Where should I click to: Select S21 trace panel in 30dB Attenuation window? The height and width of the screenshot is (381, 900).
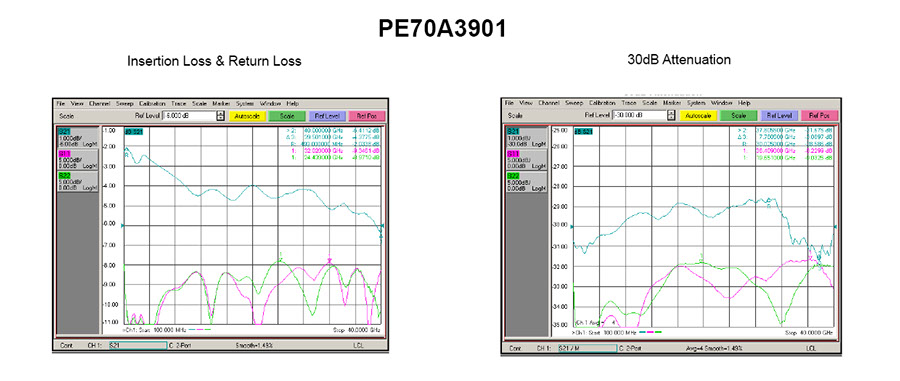click(527, 138)
